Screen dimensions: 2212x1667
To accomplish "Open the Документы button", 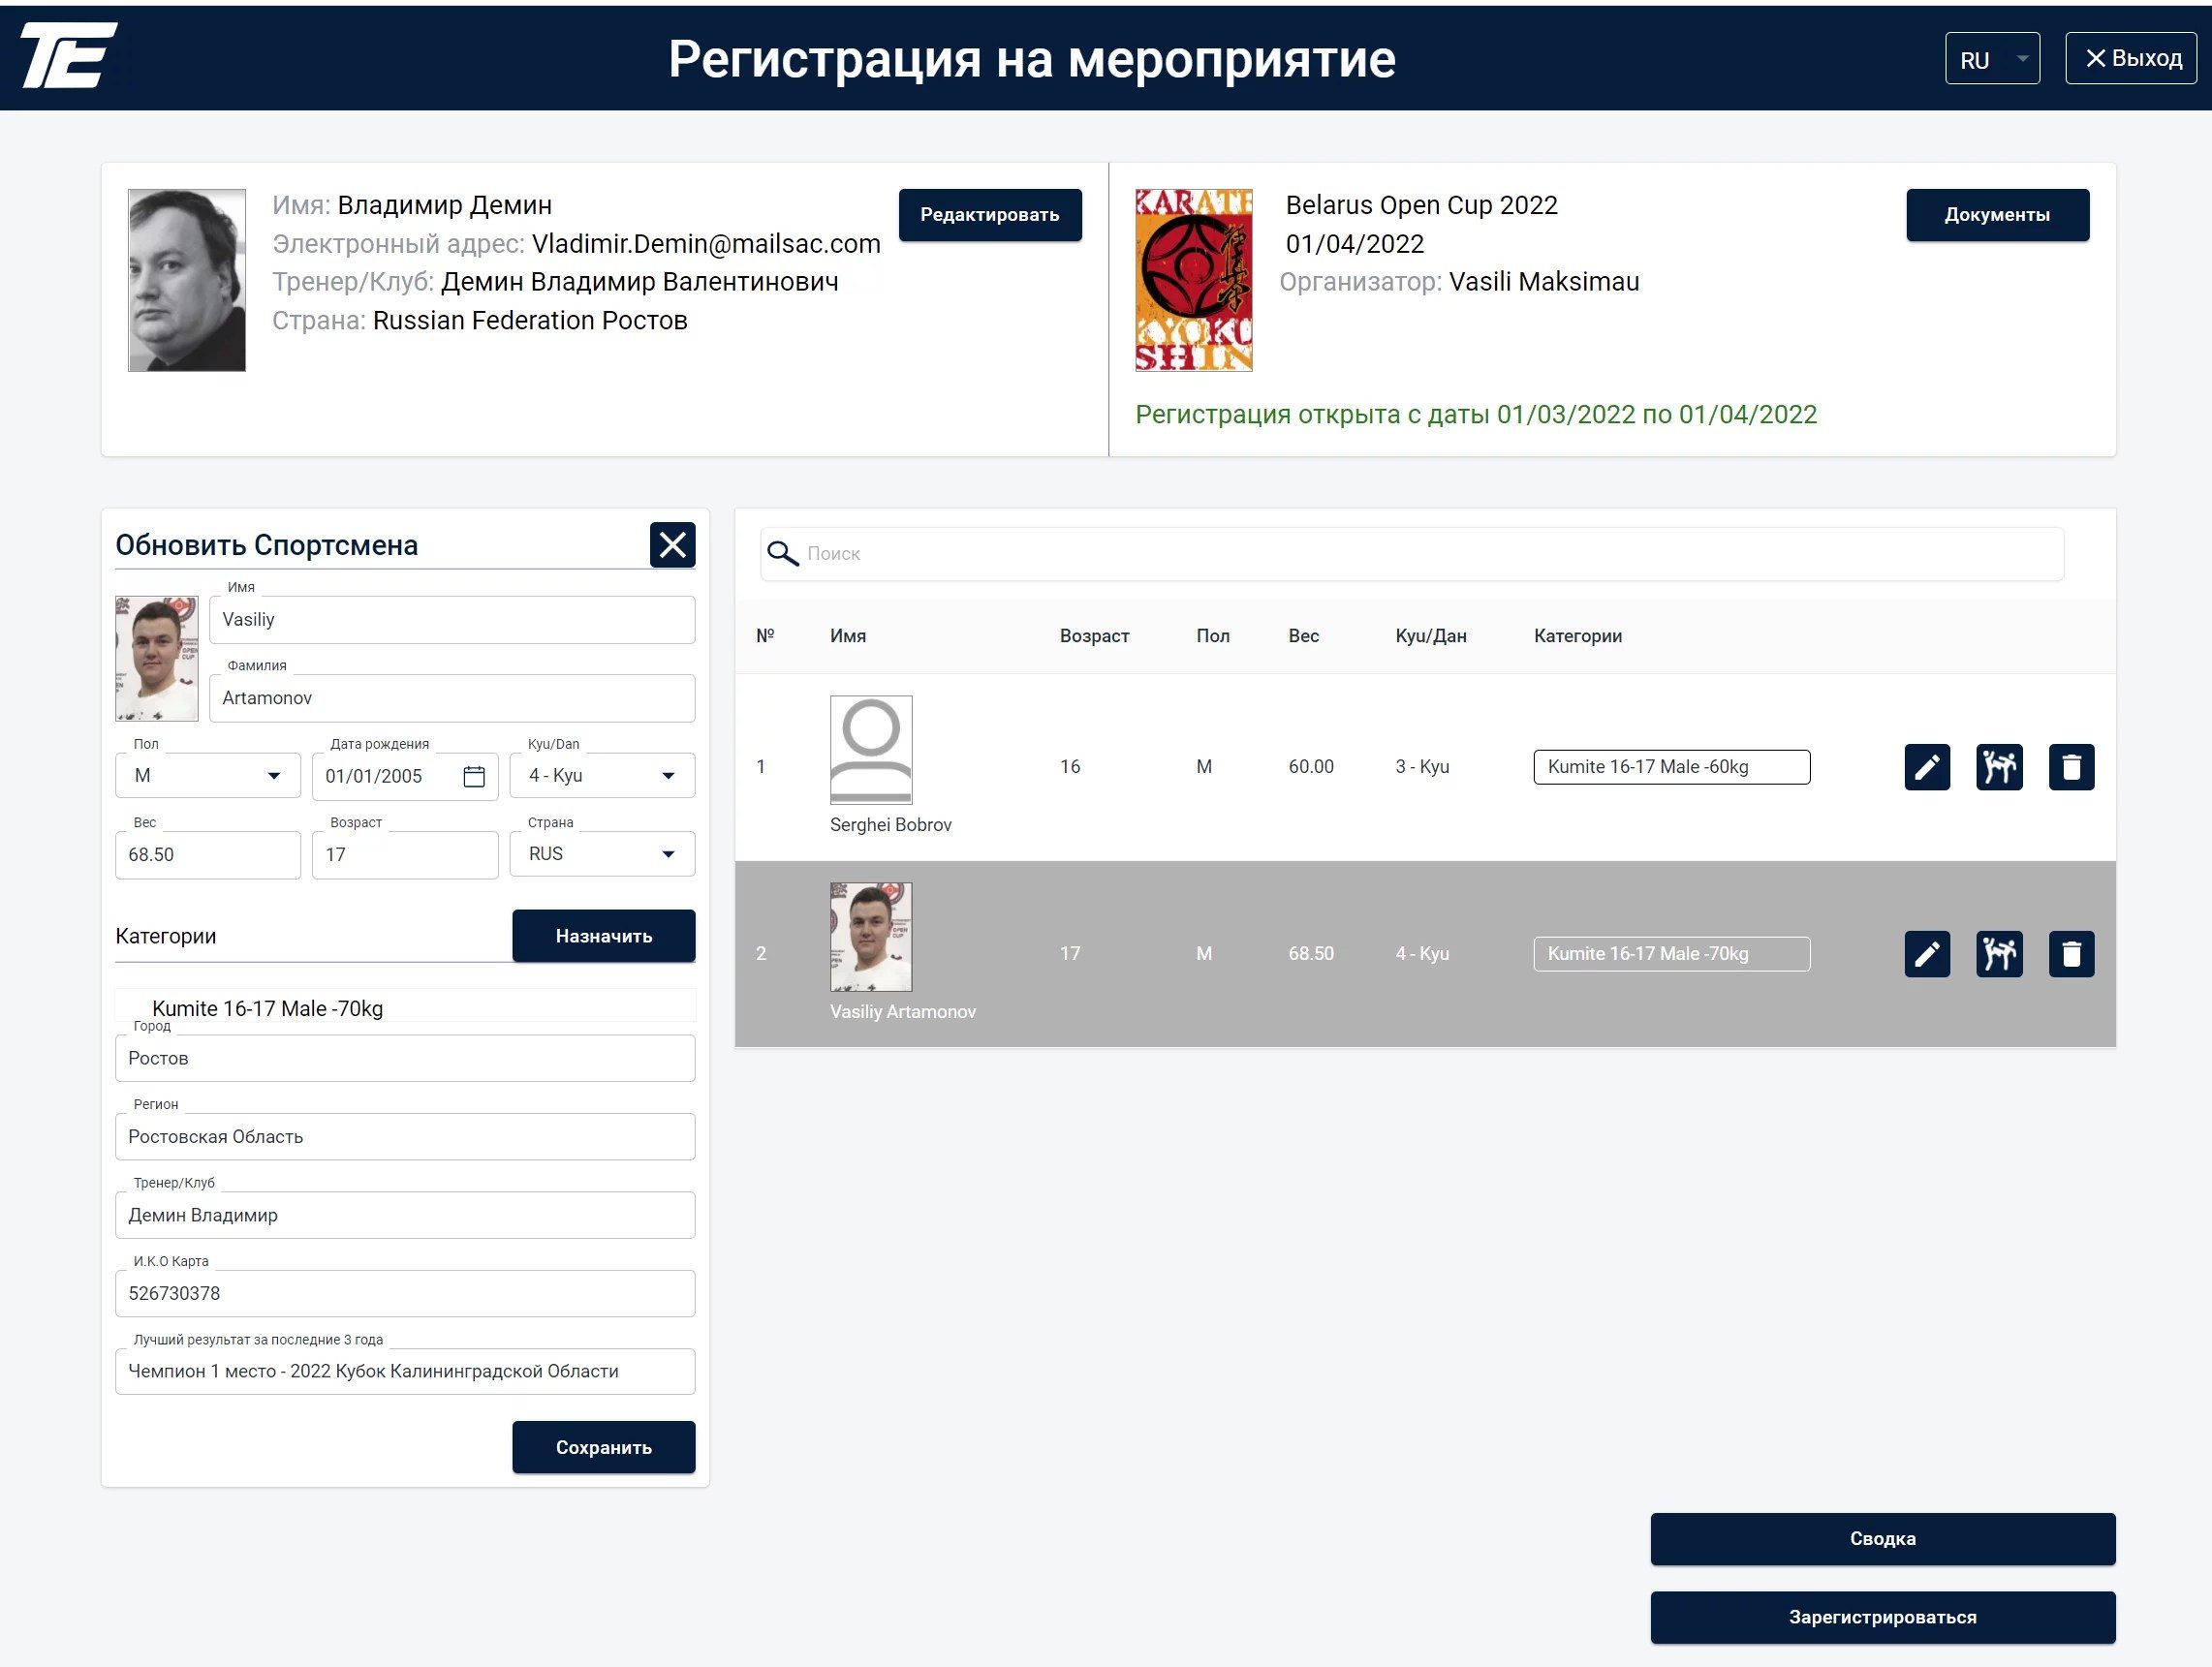I will (x=1997, y=215).
